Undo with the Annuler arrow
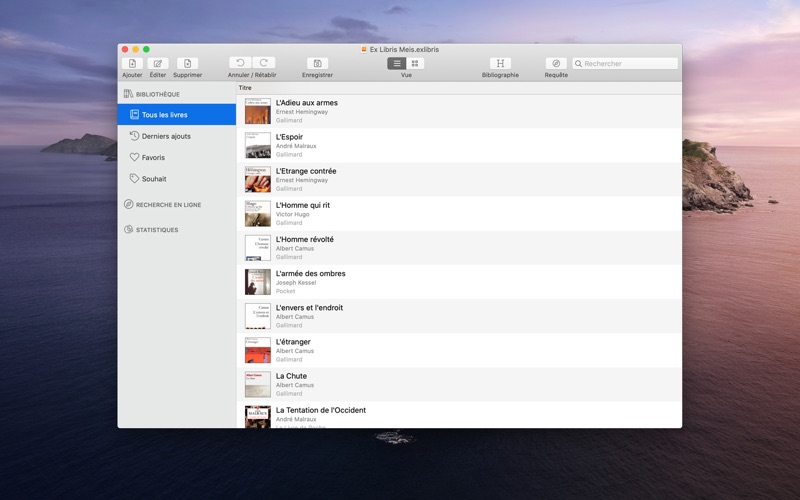This screenshot has width=800, height=500. [240, 63]
